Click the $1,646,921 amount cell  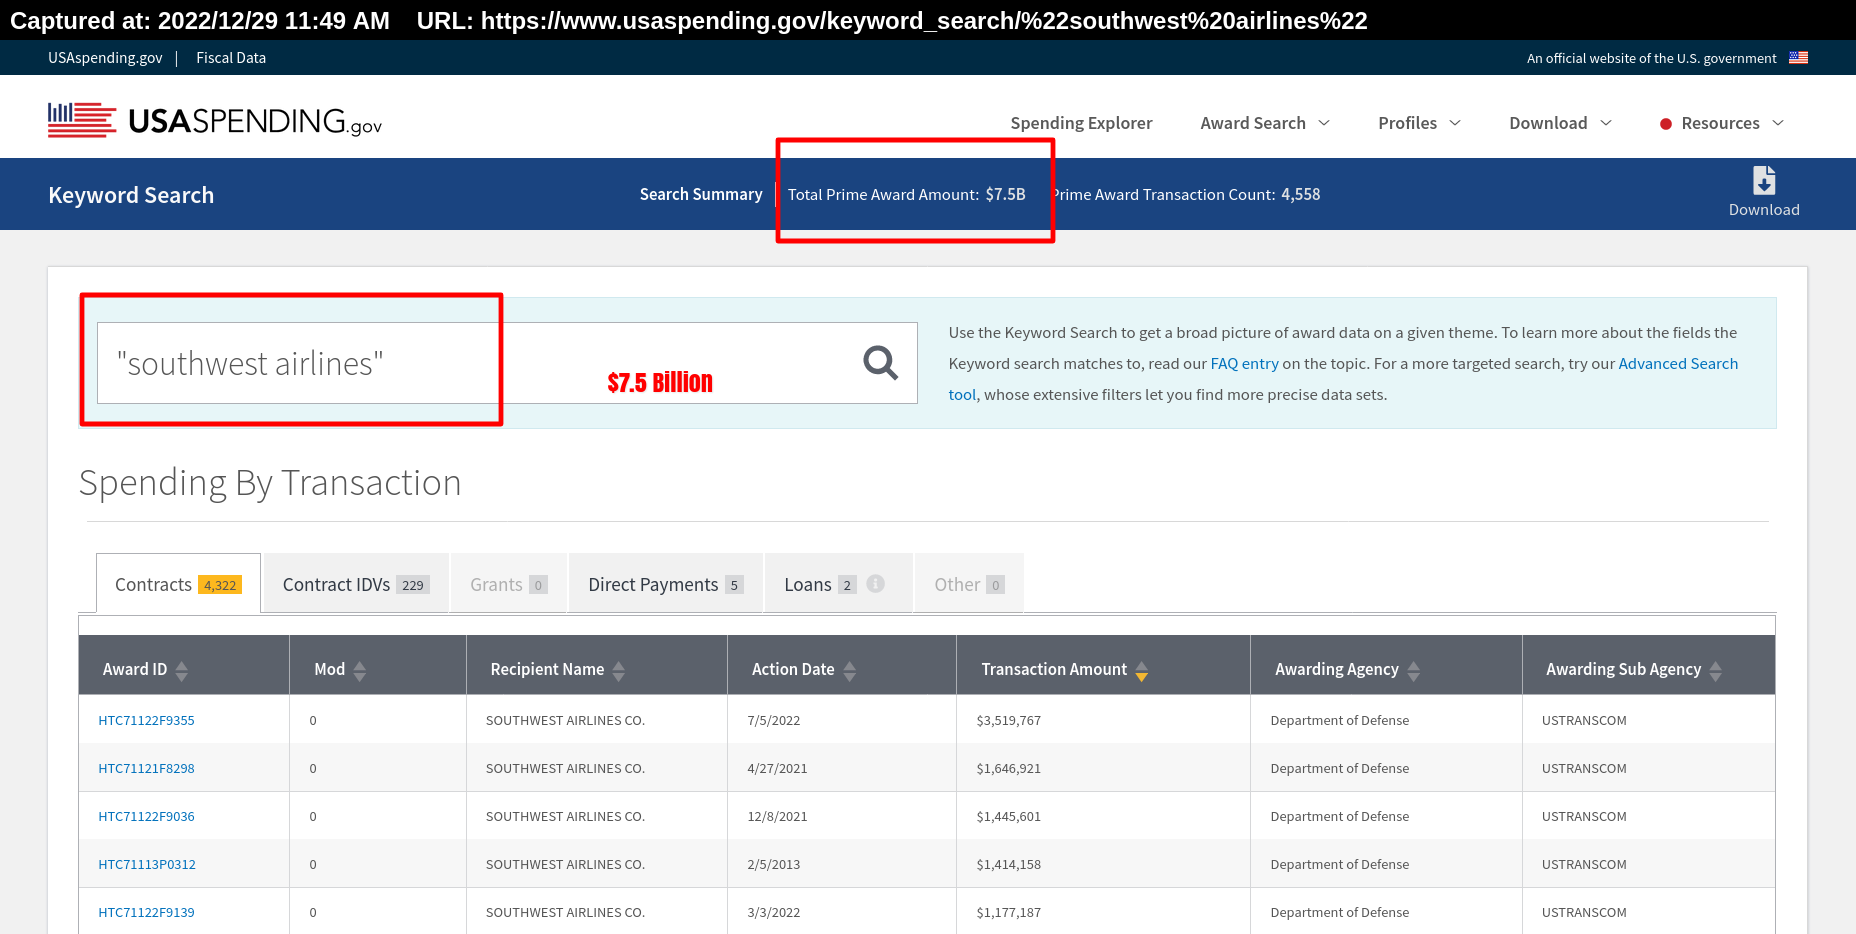pyautogui.click(x=1008, y=768)
